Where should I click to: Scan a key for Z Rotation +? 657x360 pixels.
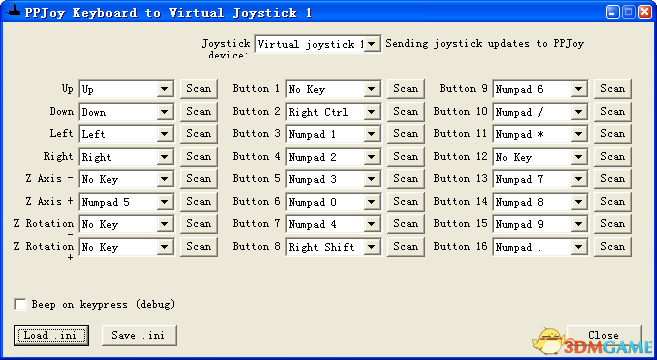pos(199,247)
